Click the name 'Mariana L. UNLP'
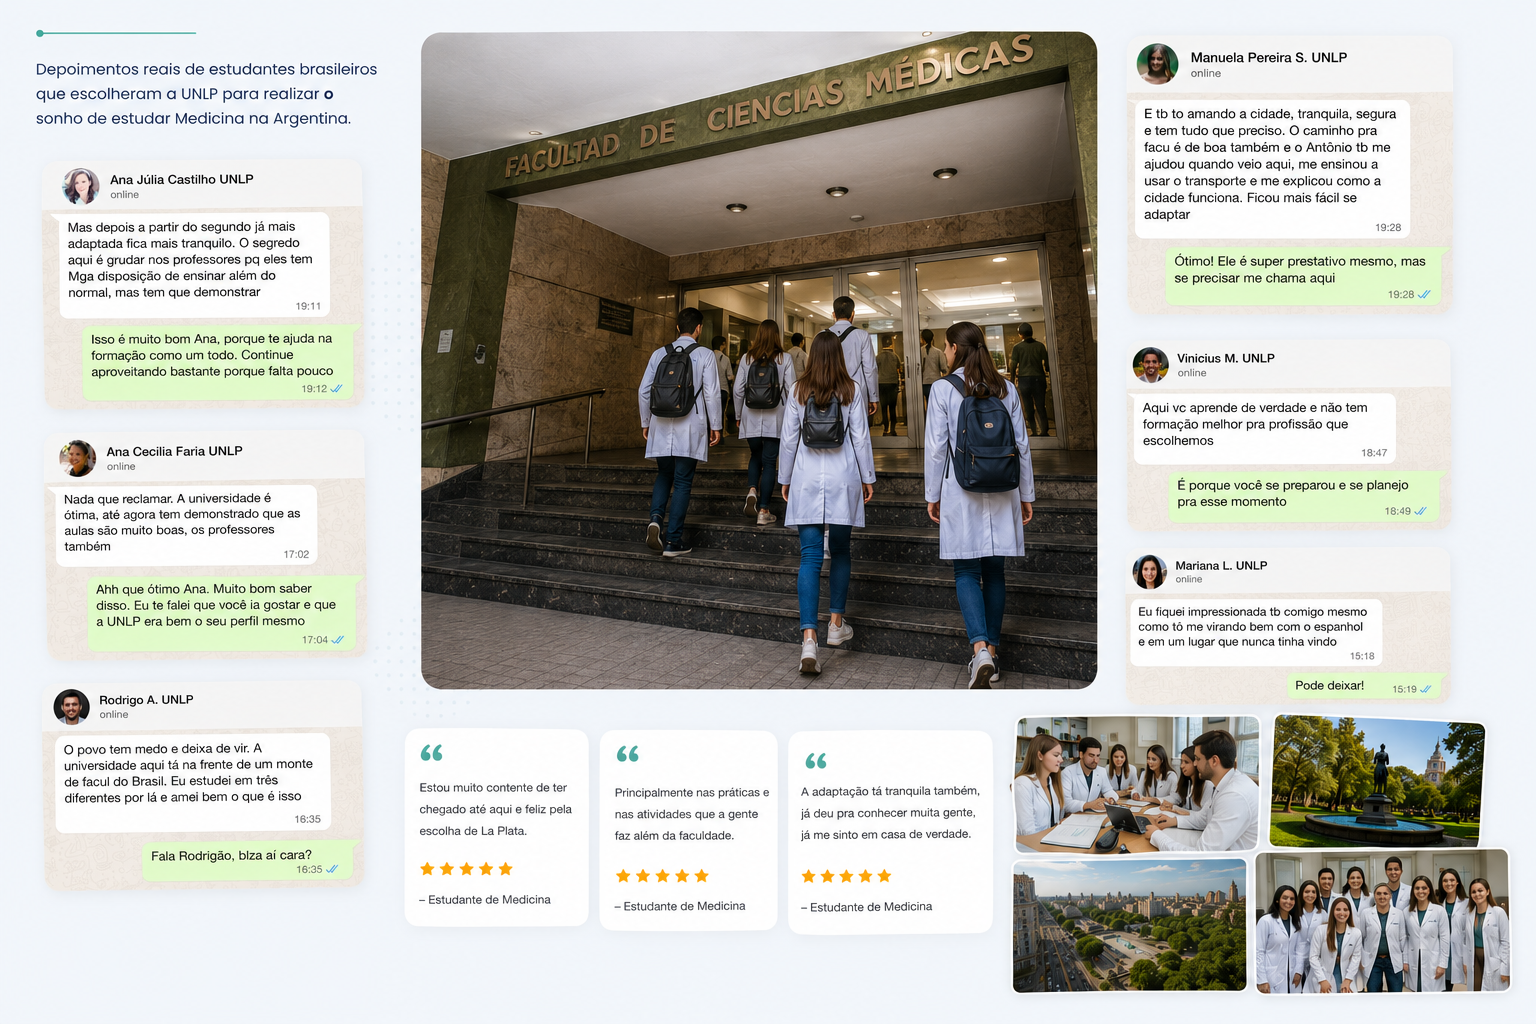Screen dimensions: 1536x1024 pyautogui.click(x=1221, y=566)
